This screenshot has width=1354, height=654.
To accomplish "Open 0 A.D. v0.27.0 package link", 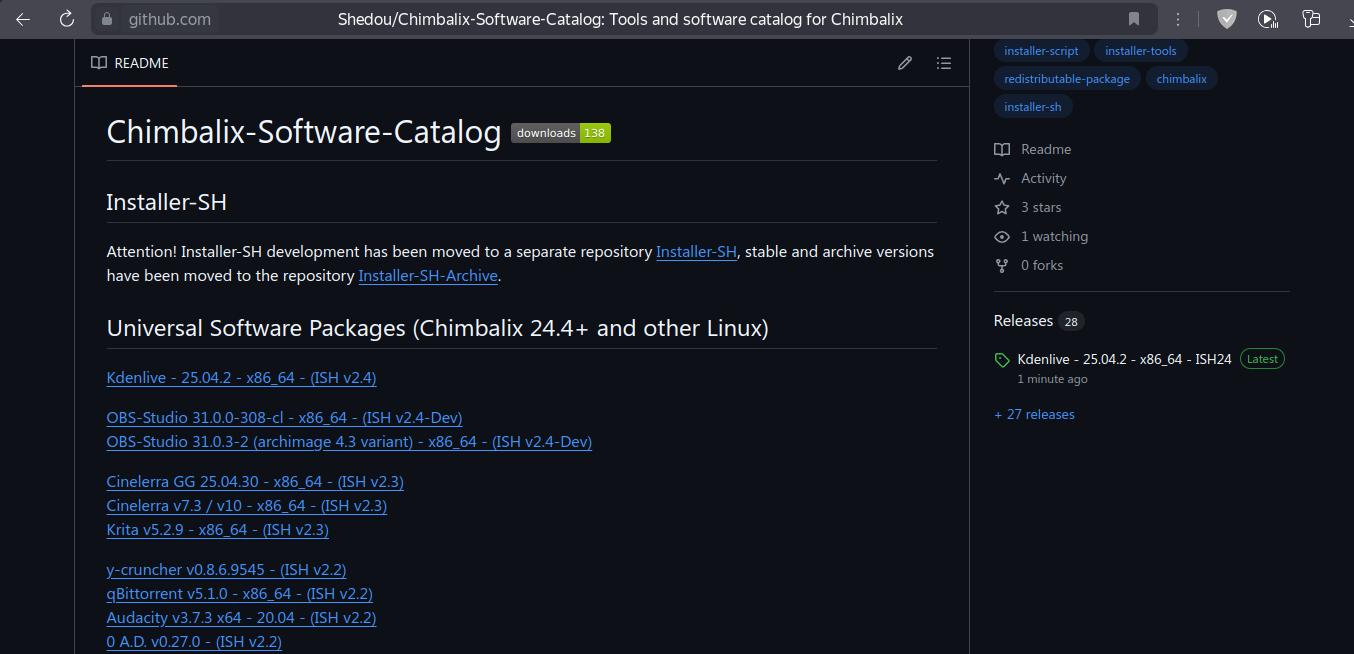I will point(194,642).
